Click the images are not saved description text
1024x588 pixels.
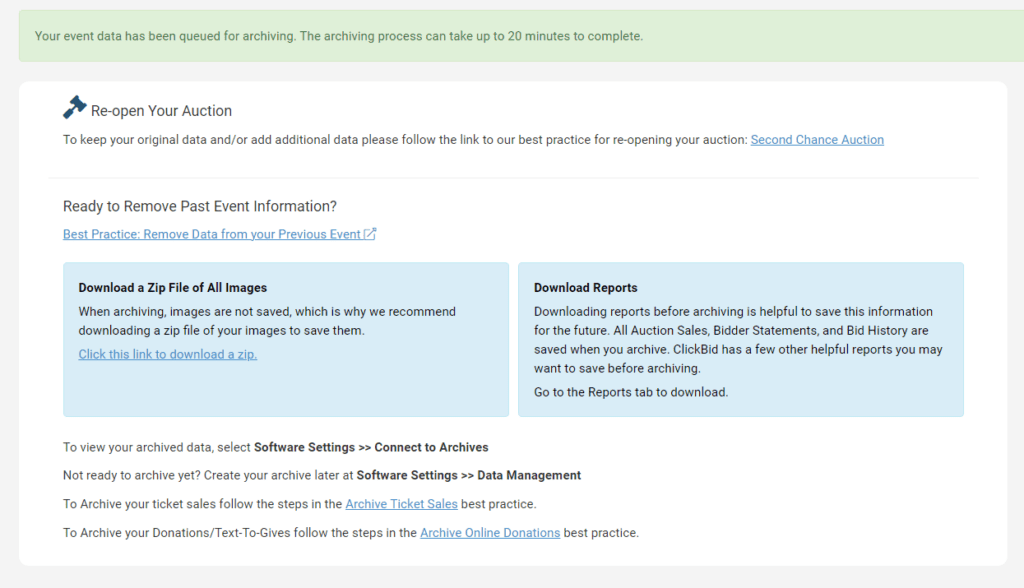click(x=266, y=321)
